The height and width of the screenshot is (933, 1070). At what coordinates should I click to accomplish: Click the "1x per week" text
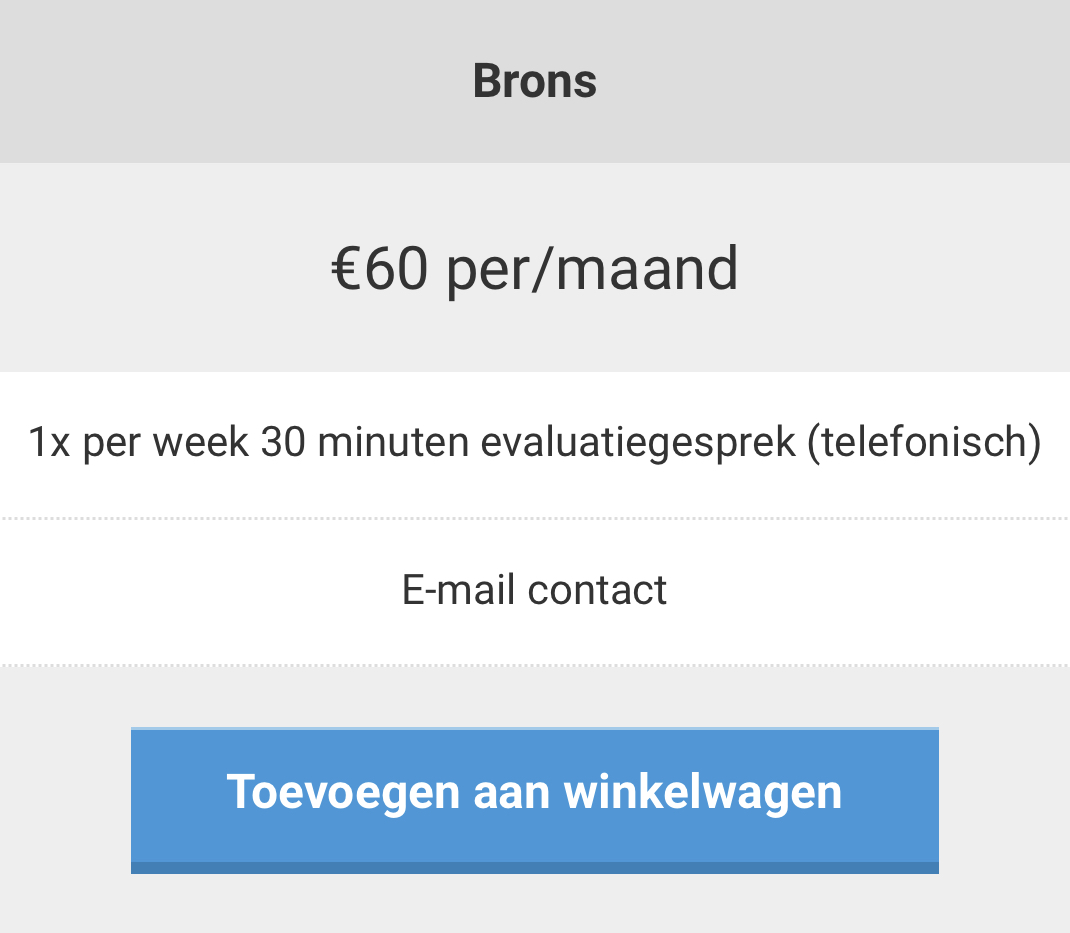coord(138,443)
